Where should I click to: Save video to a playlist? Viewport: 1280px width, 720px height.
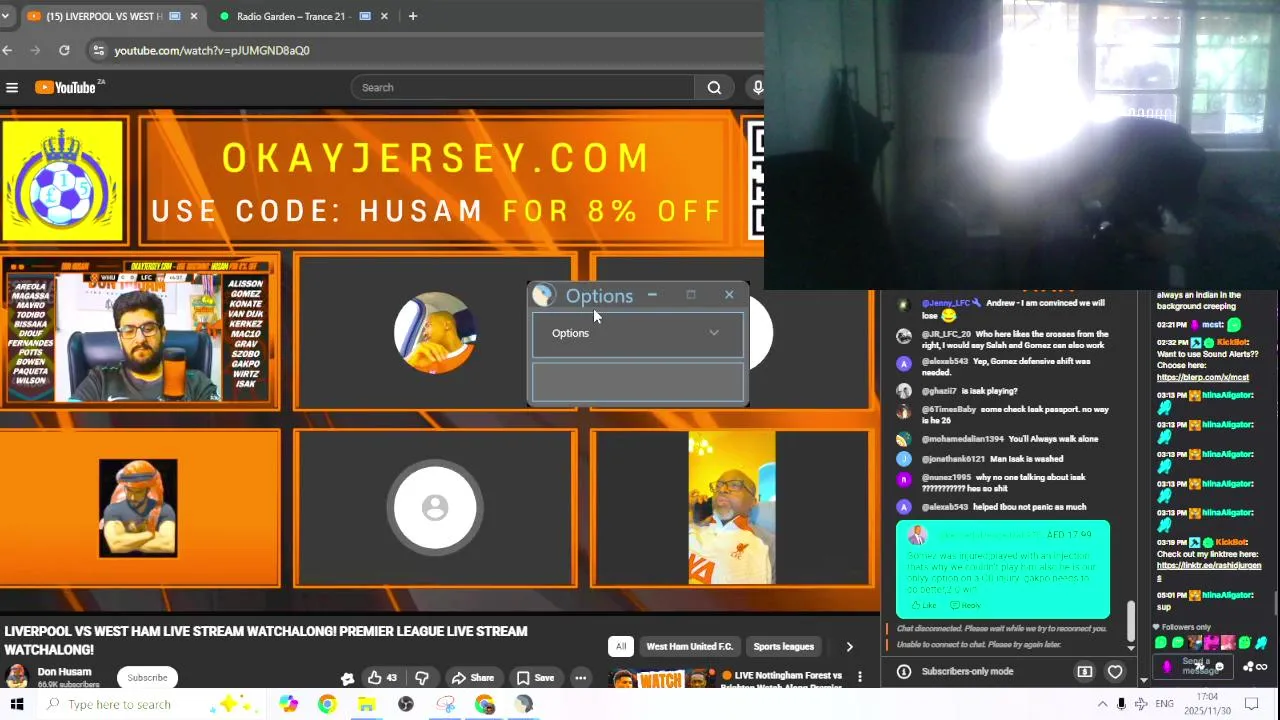[x=534, y=678]
